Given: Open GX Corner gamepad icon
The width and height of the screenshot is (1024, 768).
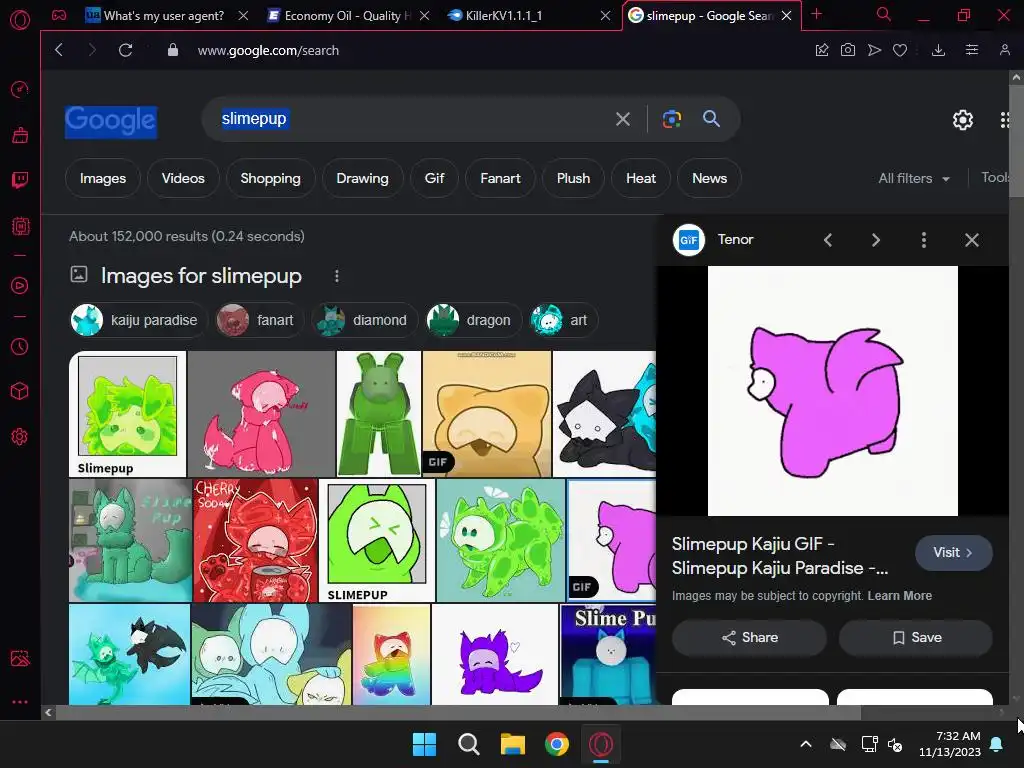Looking at the screenshot, I should [59, 15].
